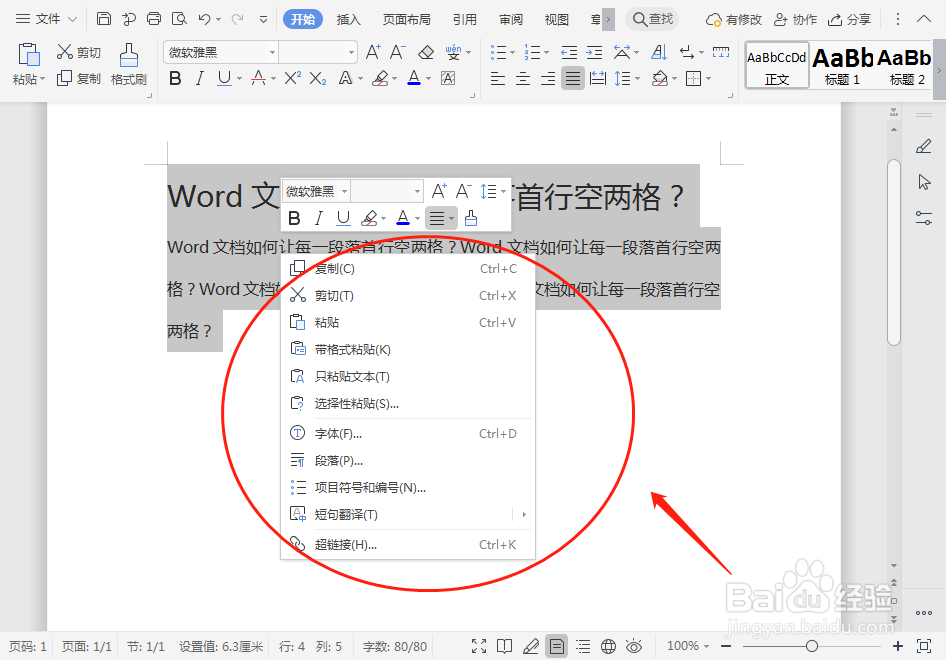Viewport: 946px width, 660px height.
Task: Click zoom out minus button
Action: point(726,646)
